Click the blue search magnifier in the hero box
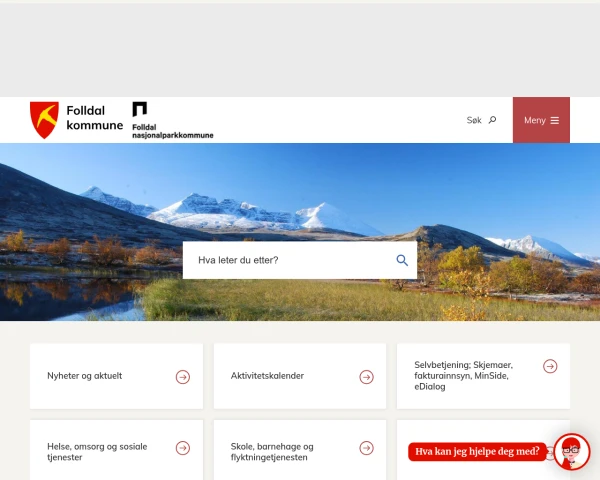The height and width of the screenshot is (480, 600). coord(402,260)
